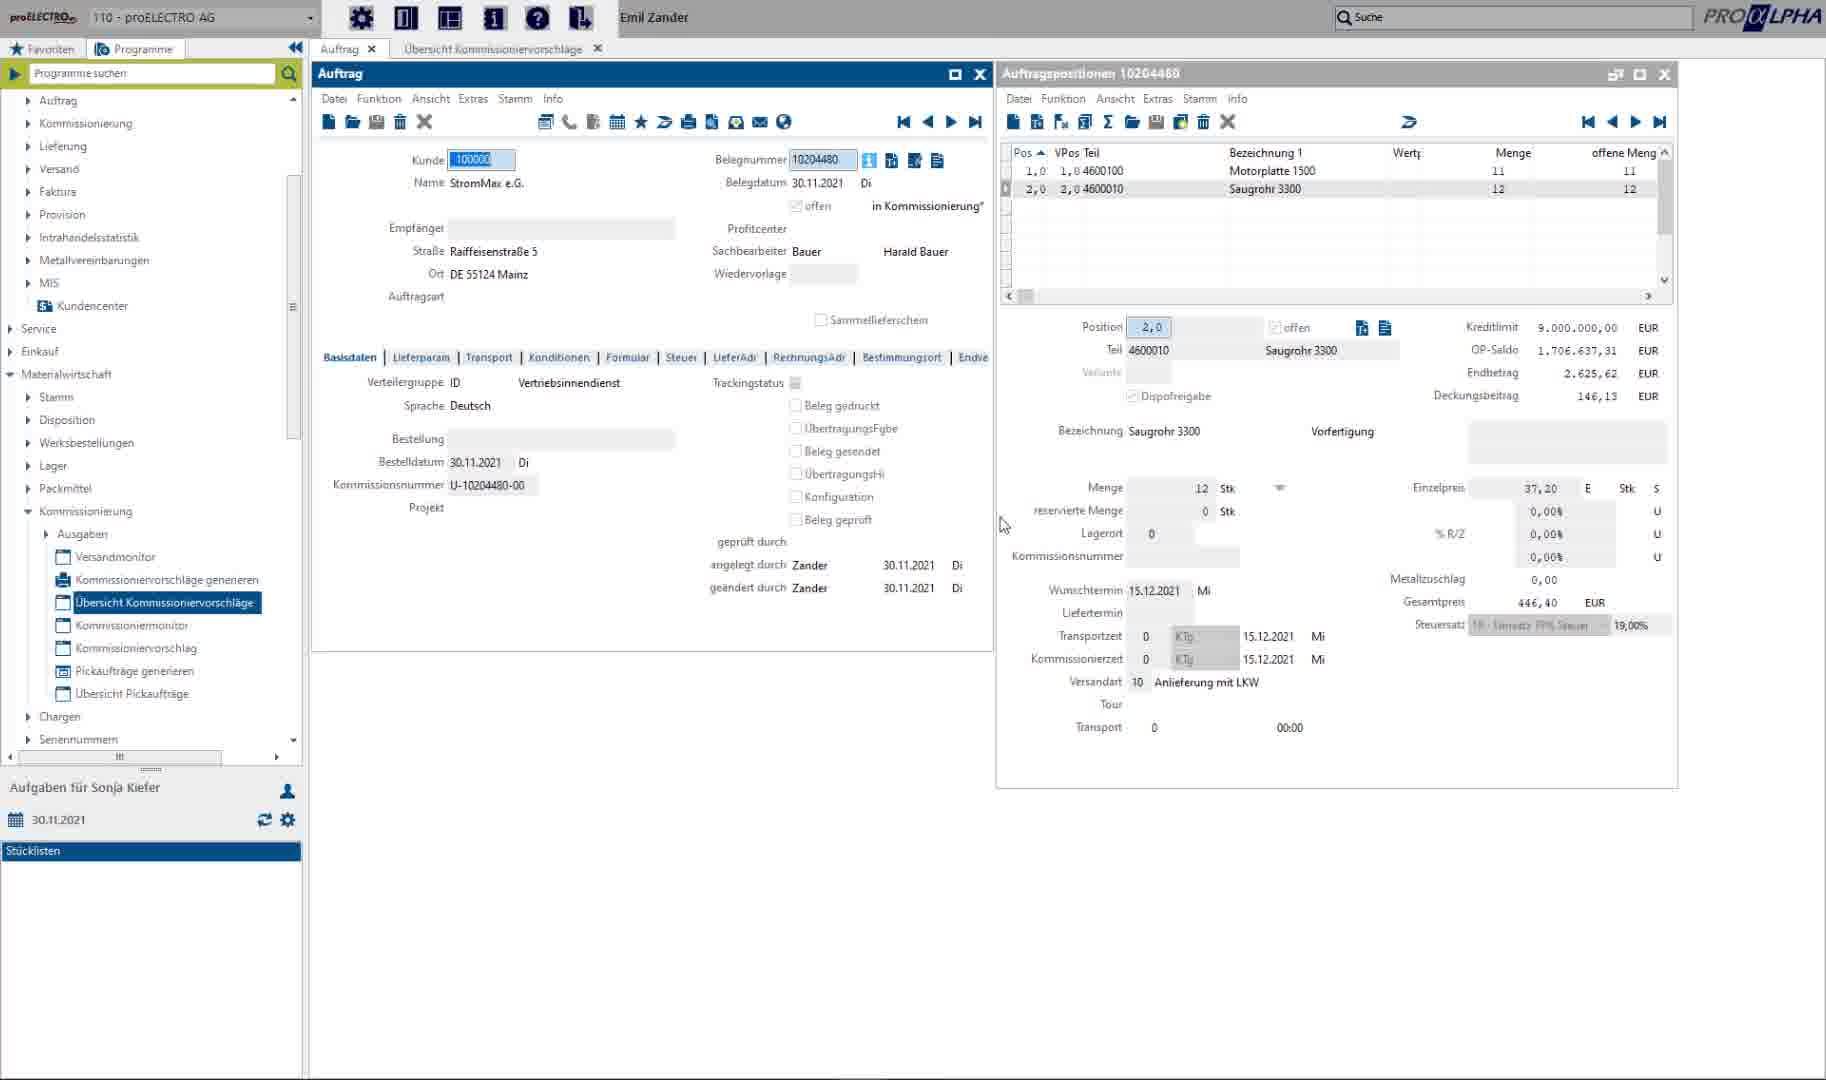Click the logout door icon in top bar
Image resolution: width=1826 pixels, height=1080 pixels.
point(580,17)
